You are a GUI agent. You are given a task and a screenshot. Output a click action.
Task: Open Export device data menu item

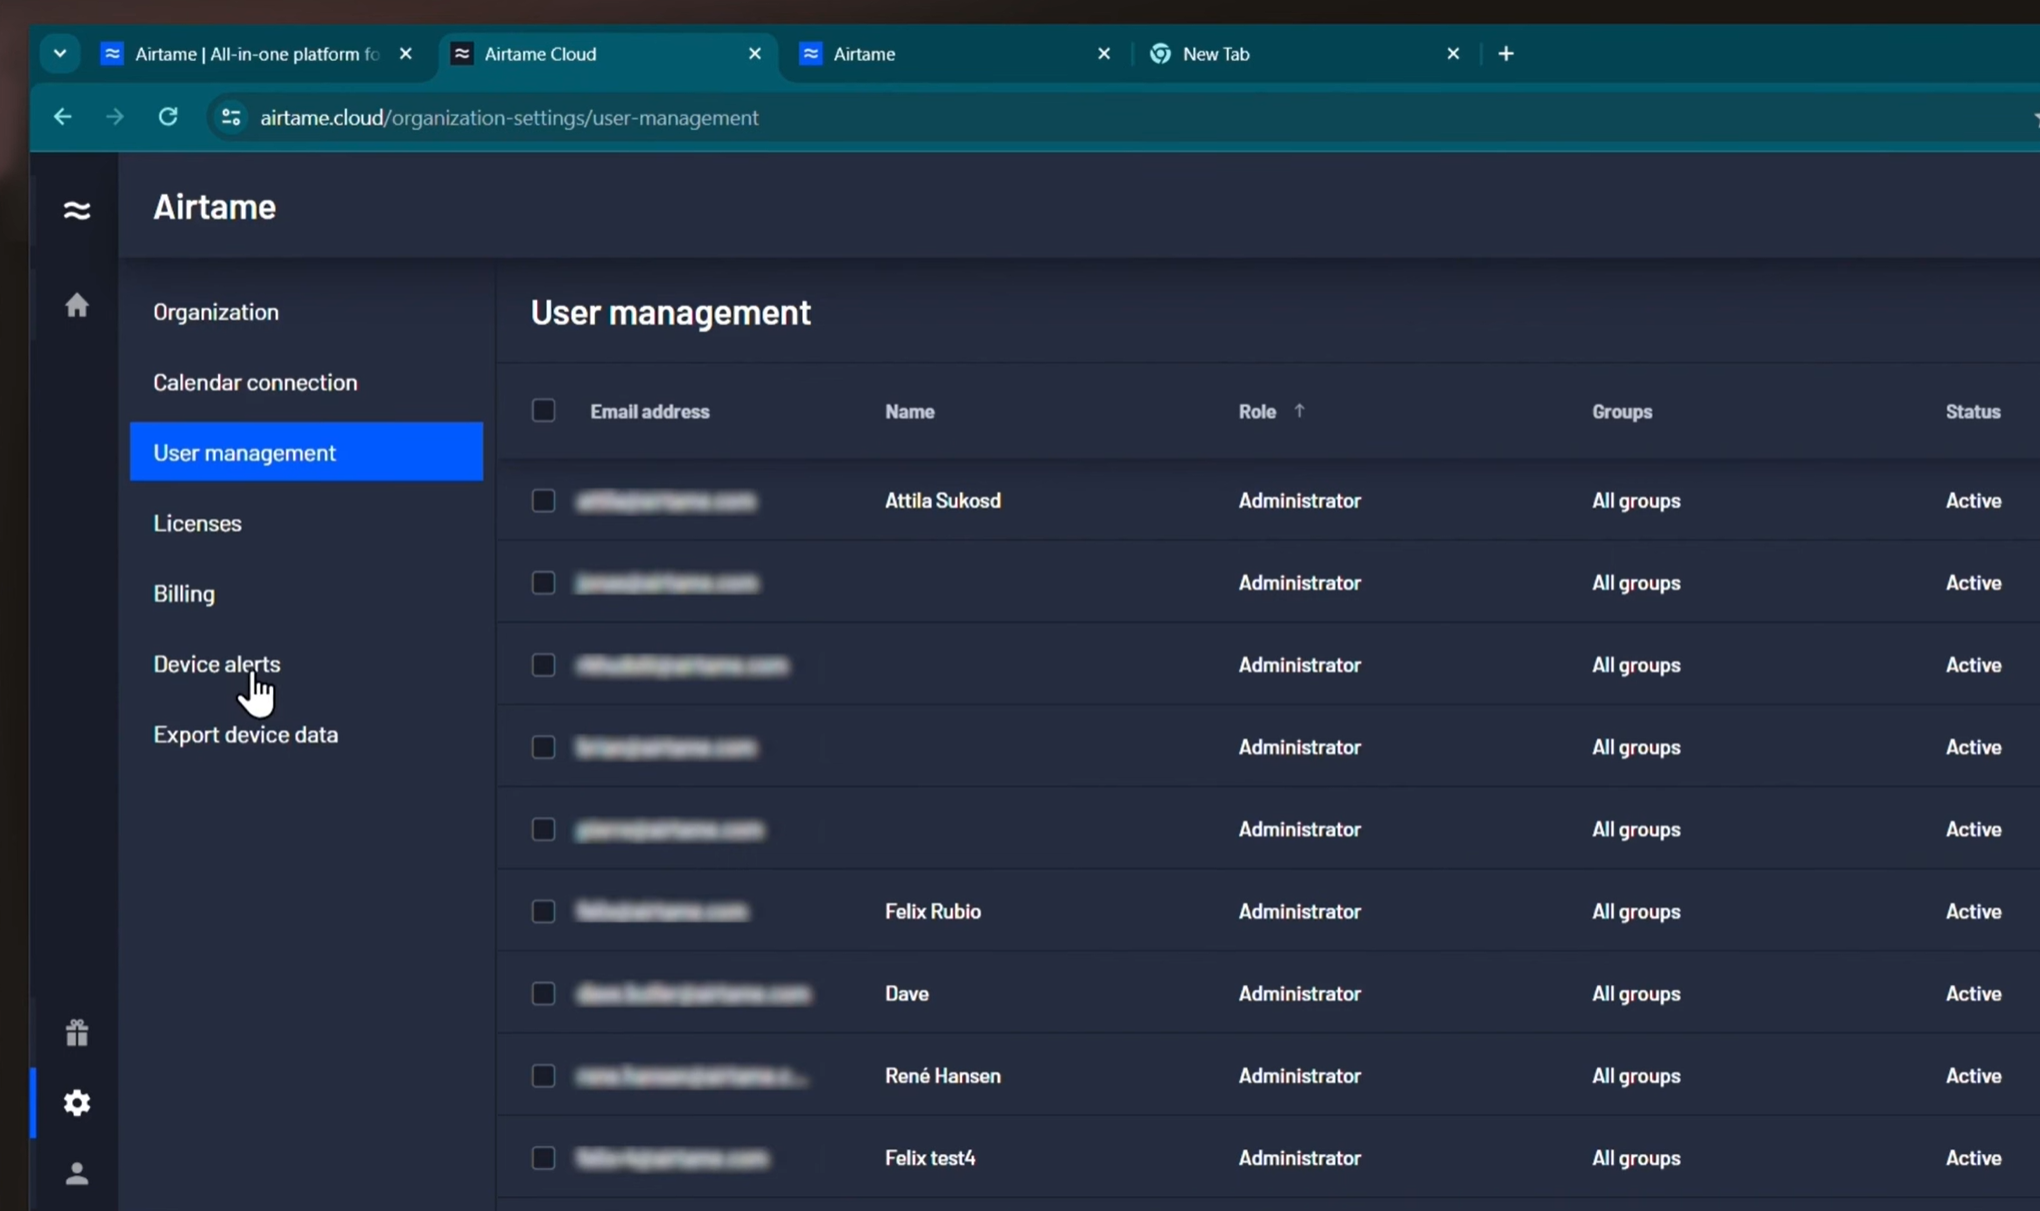(x=306, y=734)
